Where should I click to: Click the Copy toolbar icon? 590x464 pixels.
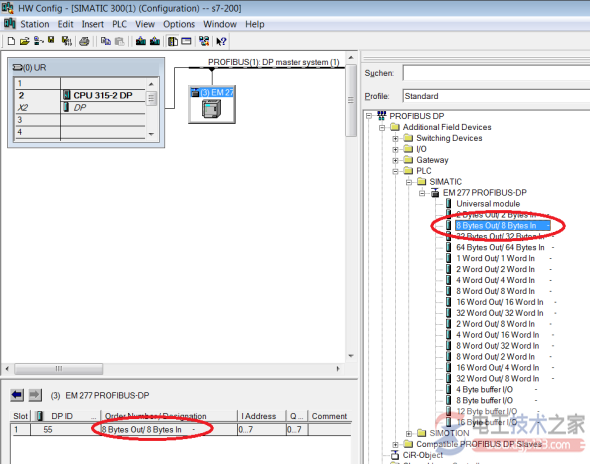(106, 41)
